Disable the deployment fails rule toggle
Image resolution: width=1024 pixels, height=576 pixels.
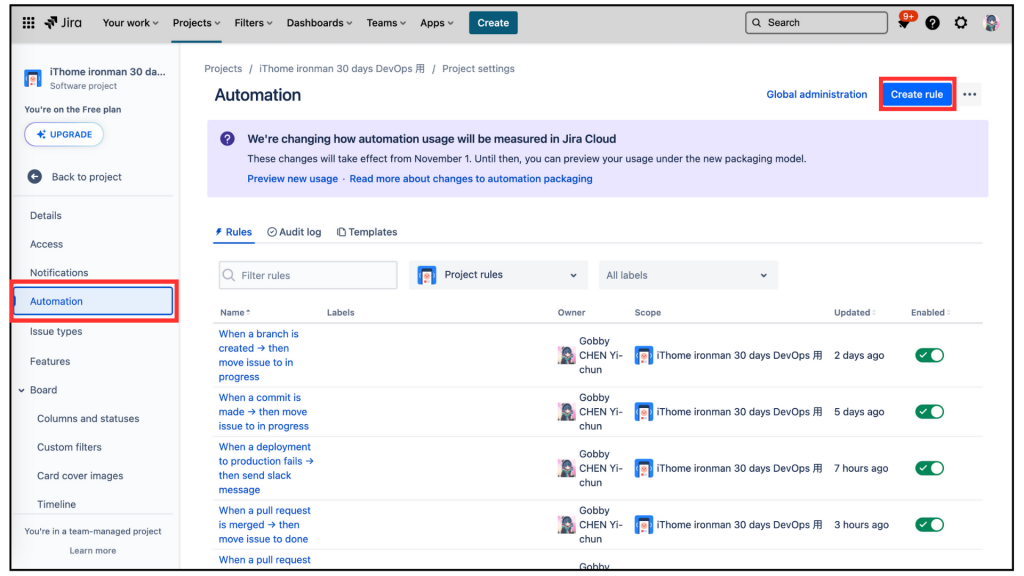(x=929, y=468)
